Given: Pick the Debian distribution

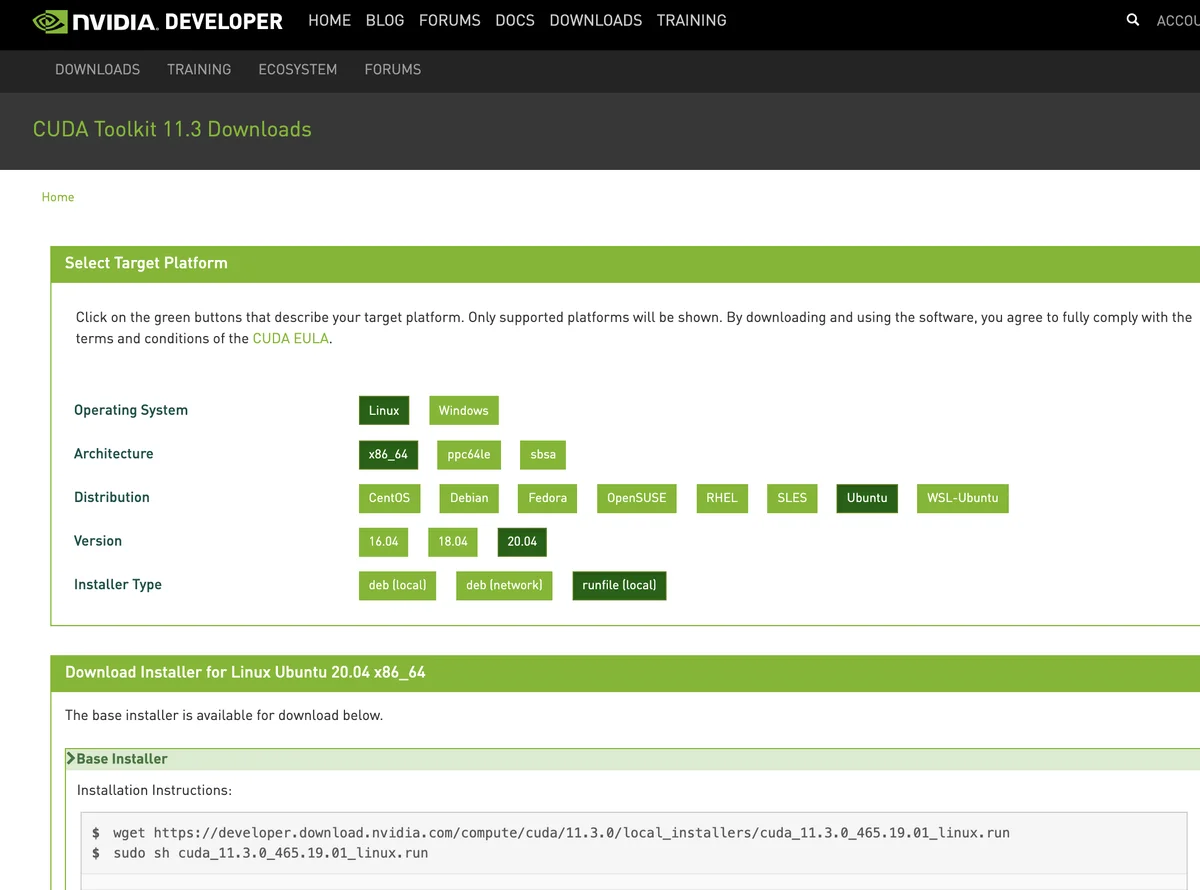Looking at the screenshot, I should pos(469,498).
